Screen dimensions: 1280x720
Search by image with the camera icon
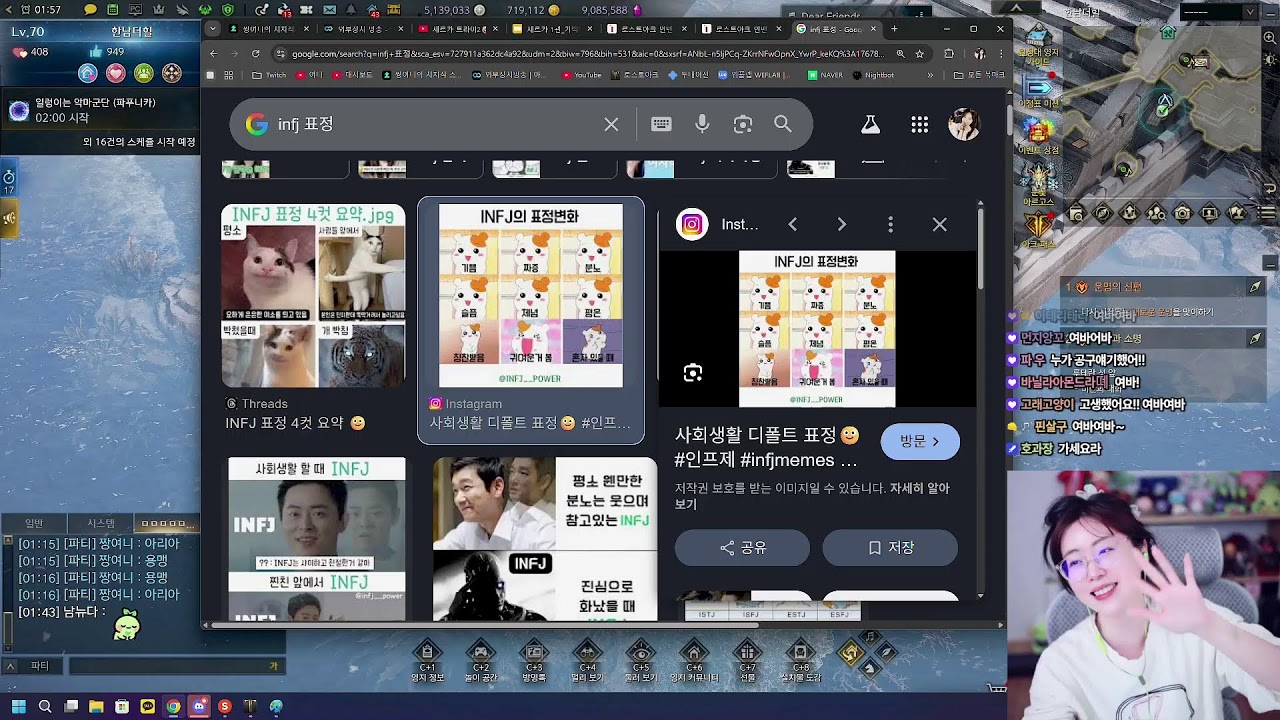tap(742, 124)
